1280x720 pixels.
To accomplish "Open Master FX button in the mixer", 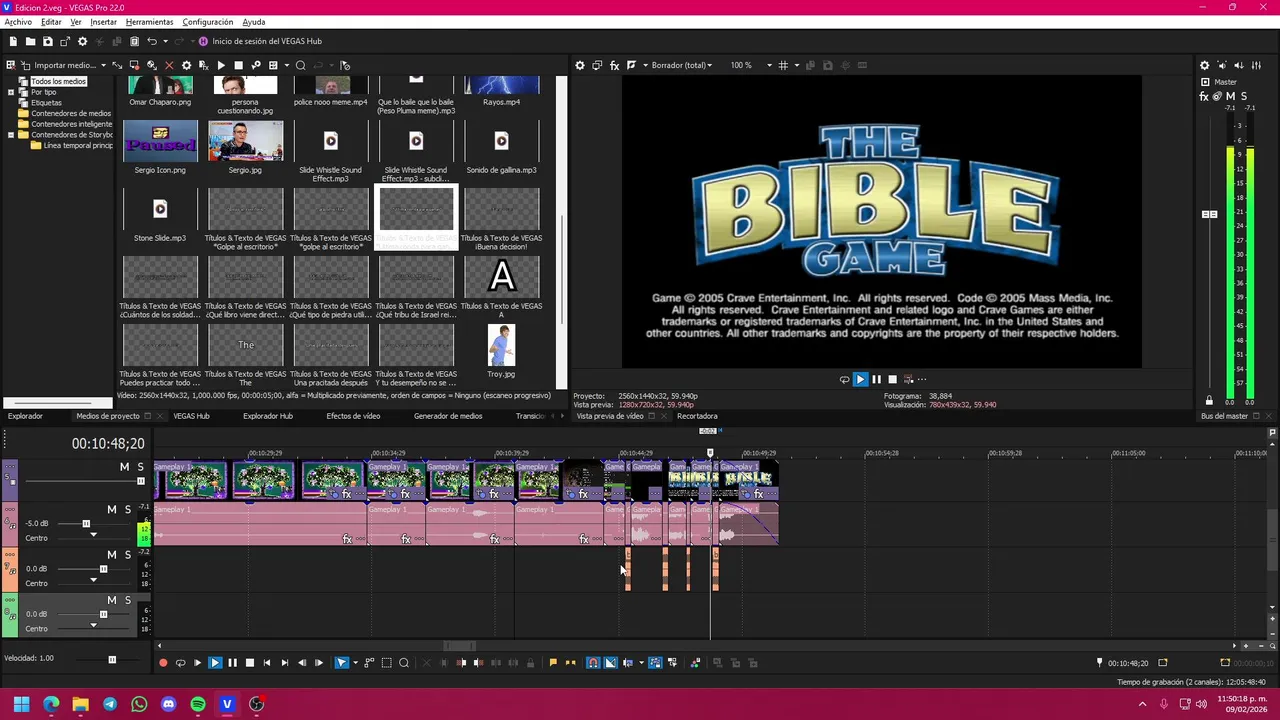I will [x=1204, y=96].
